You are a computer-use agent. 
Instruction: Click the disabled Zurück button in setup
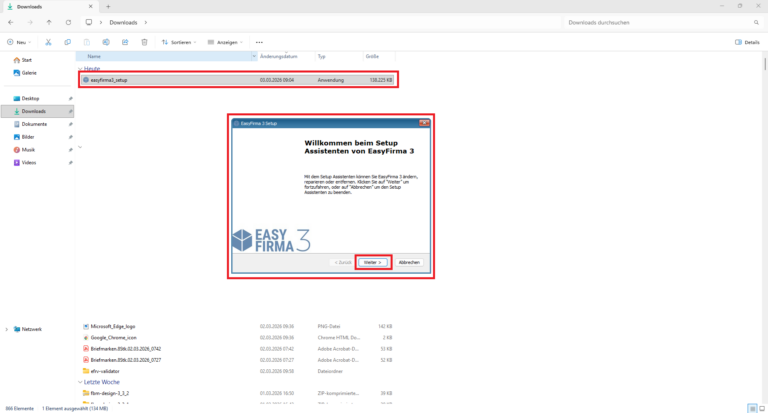click(342, 263)
